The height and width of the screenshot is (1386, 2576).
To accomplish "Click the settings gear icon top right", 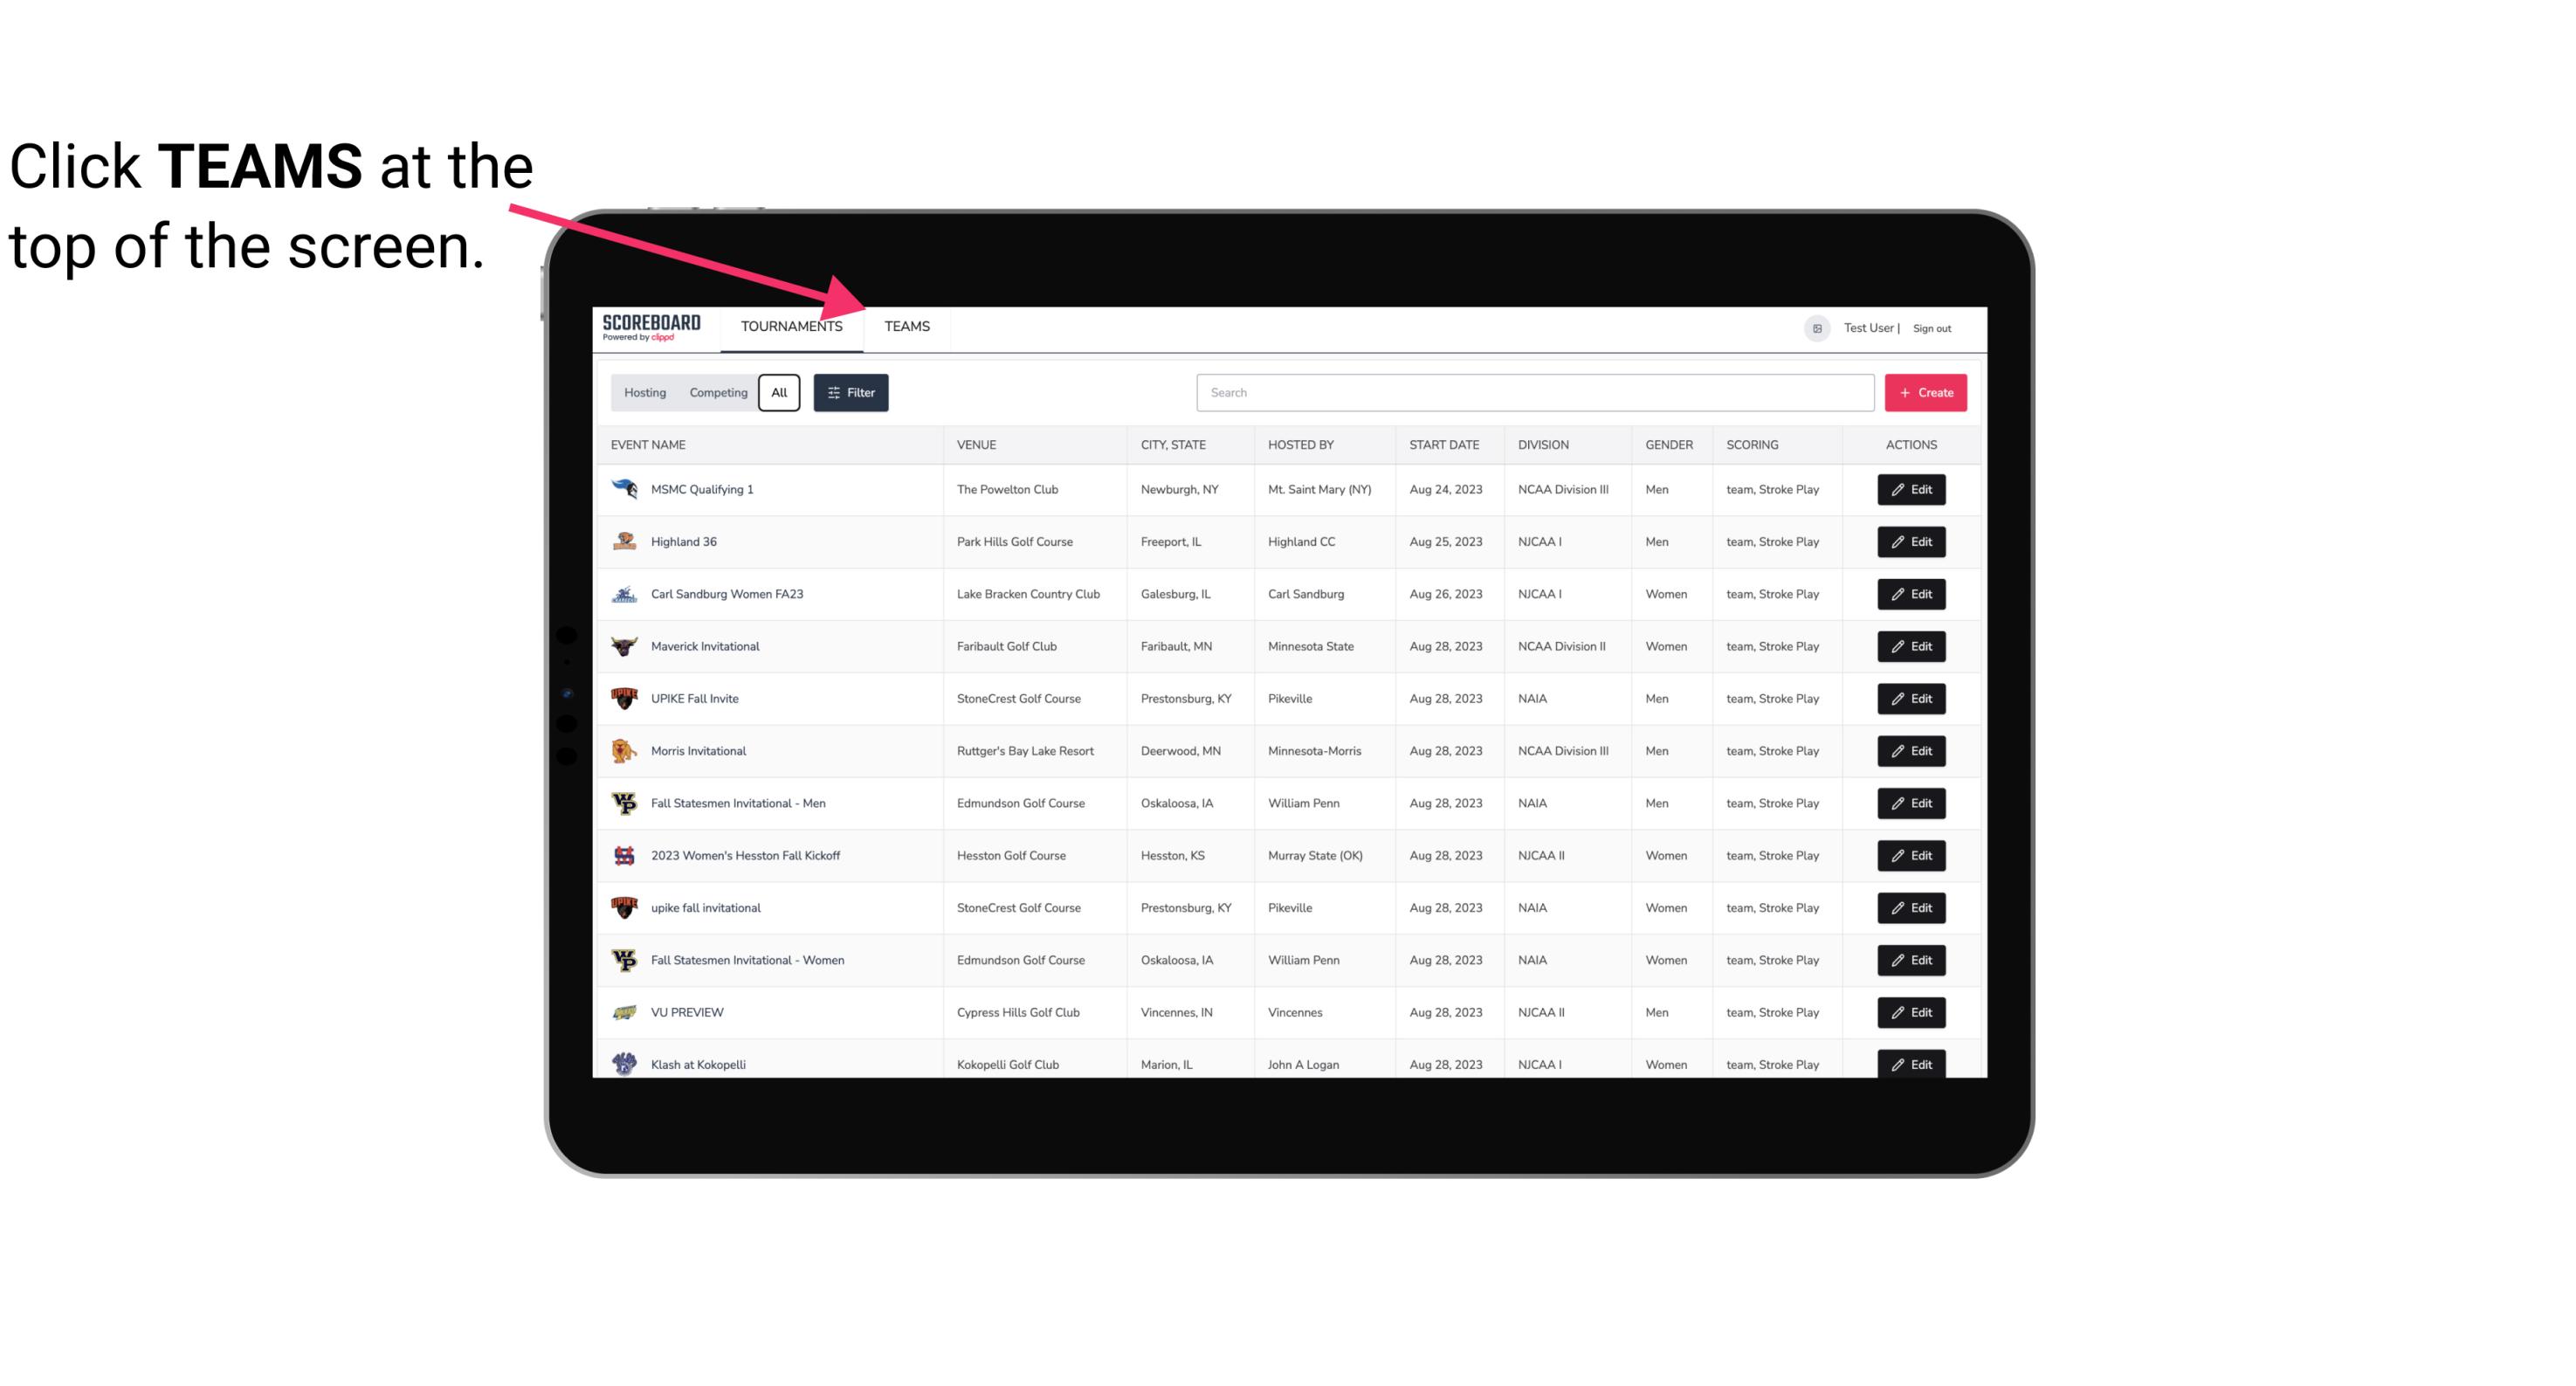I will click(1812, 326).
